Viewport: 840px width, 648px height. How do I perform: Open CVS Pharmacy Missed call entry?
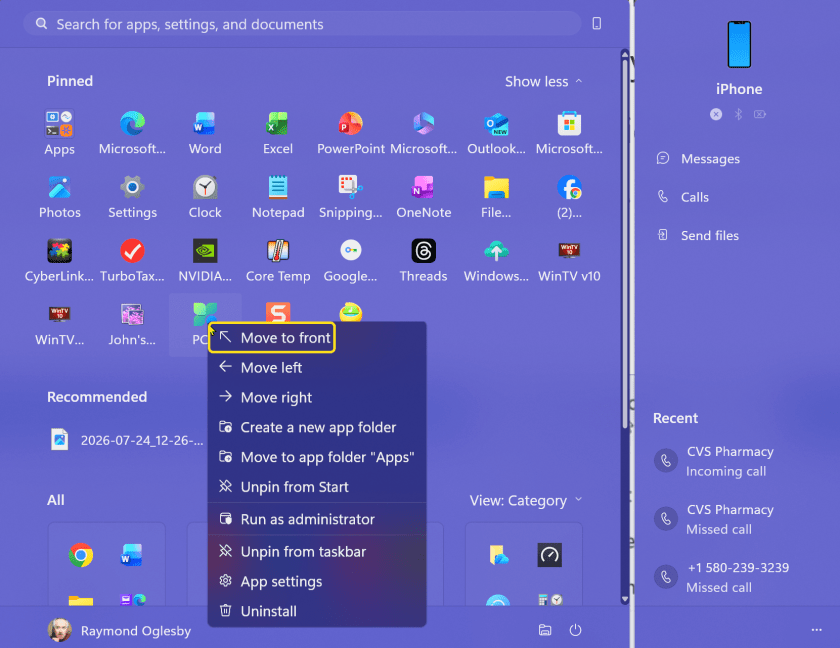pyautogui.click(x=715, y=519)
